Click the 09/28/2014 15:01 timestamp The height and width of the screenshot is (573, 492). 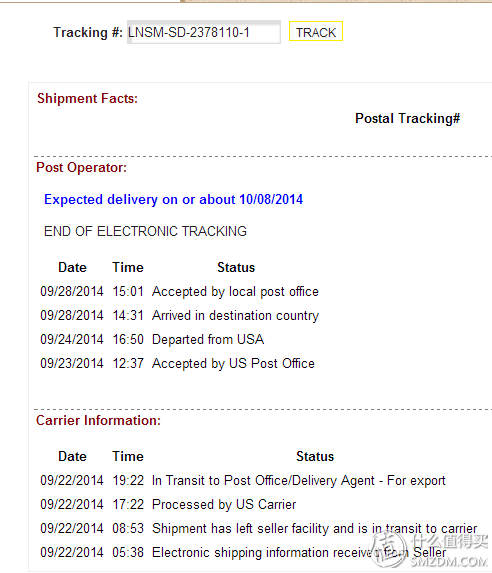(92, 292)
